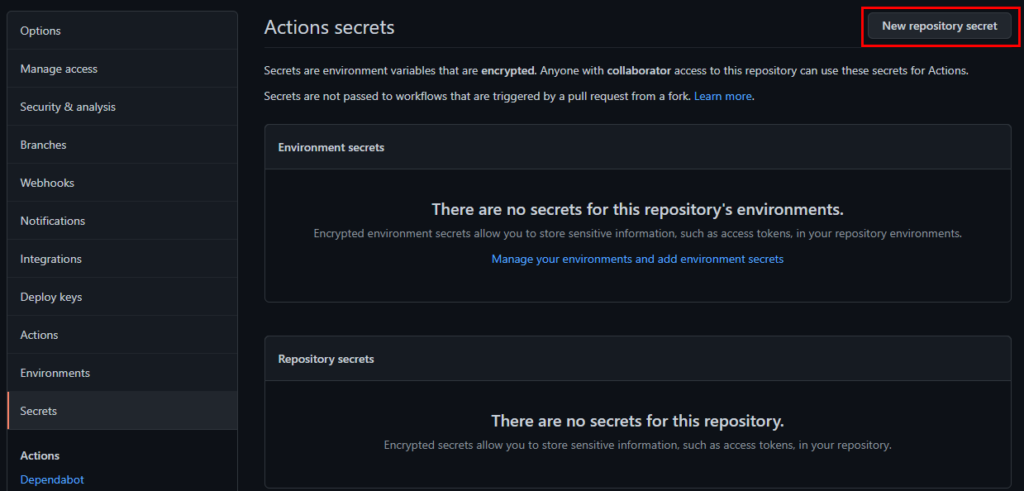The width and height of the screenshot is (1024, 491).
Task: Click the Environment secrets panel header
Action: (x=331, y=147)
